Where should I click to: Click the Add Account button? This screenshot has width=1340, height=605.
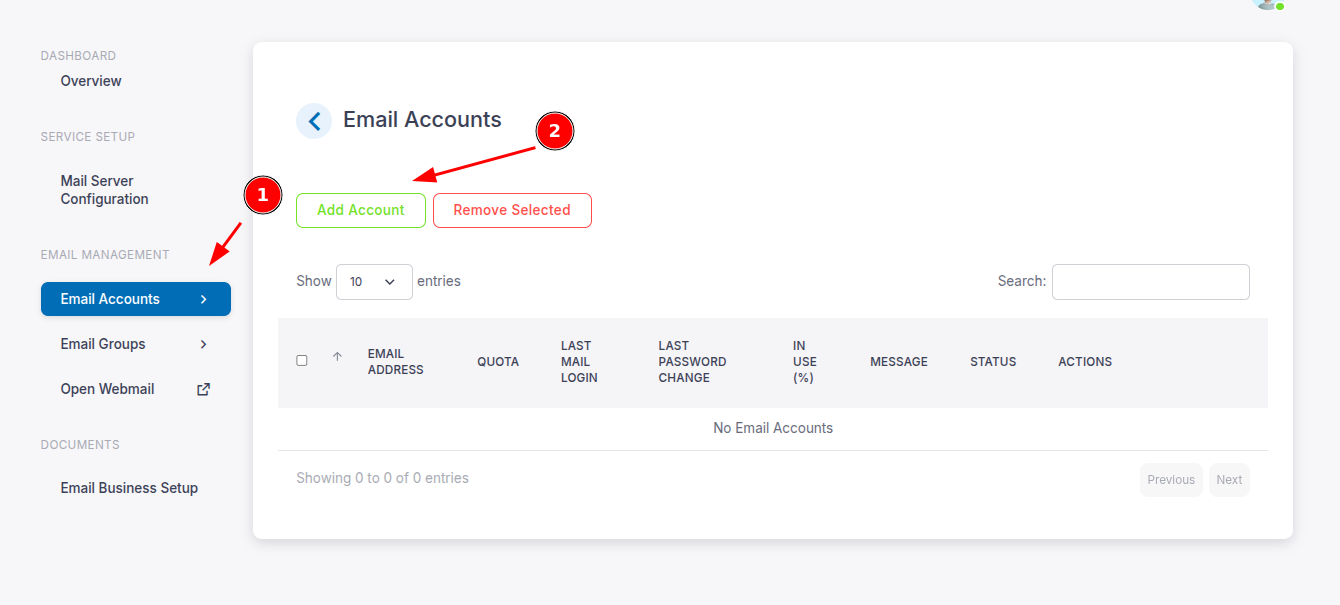click(361, 210)
